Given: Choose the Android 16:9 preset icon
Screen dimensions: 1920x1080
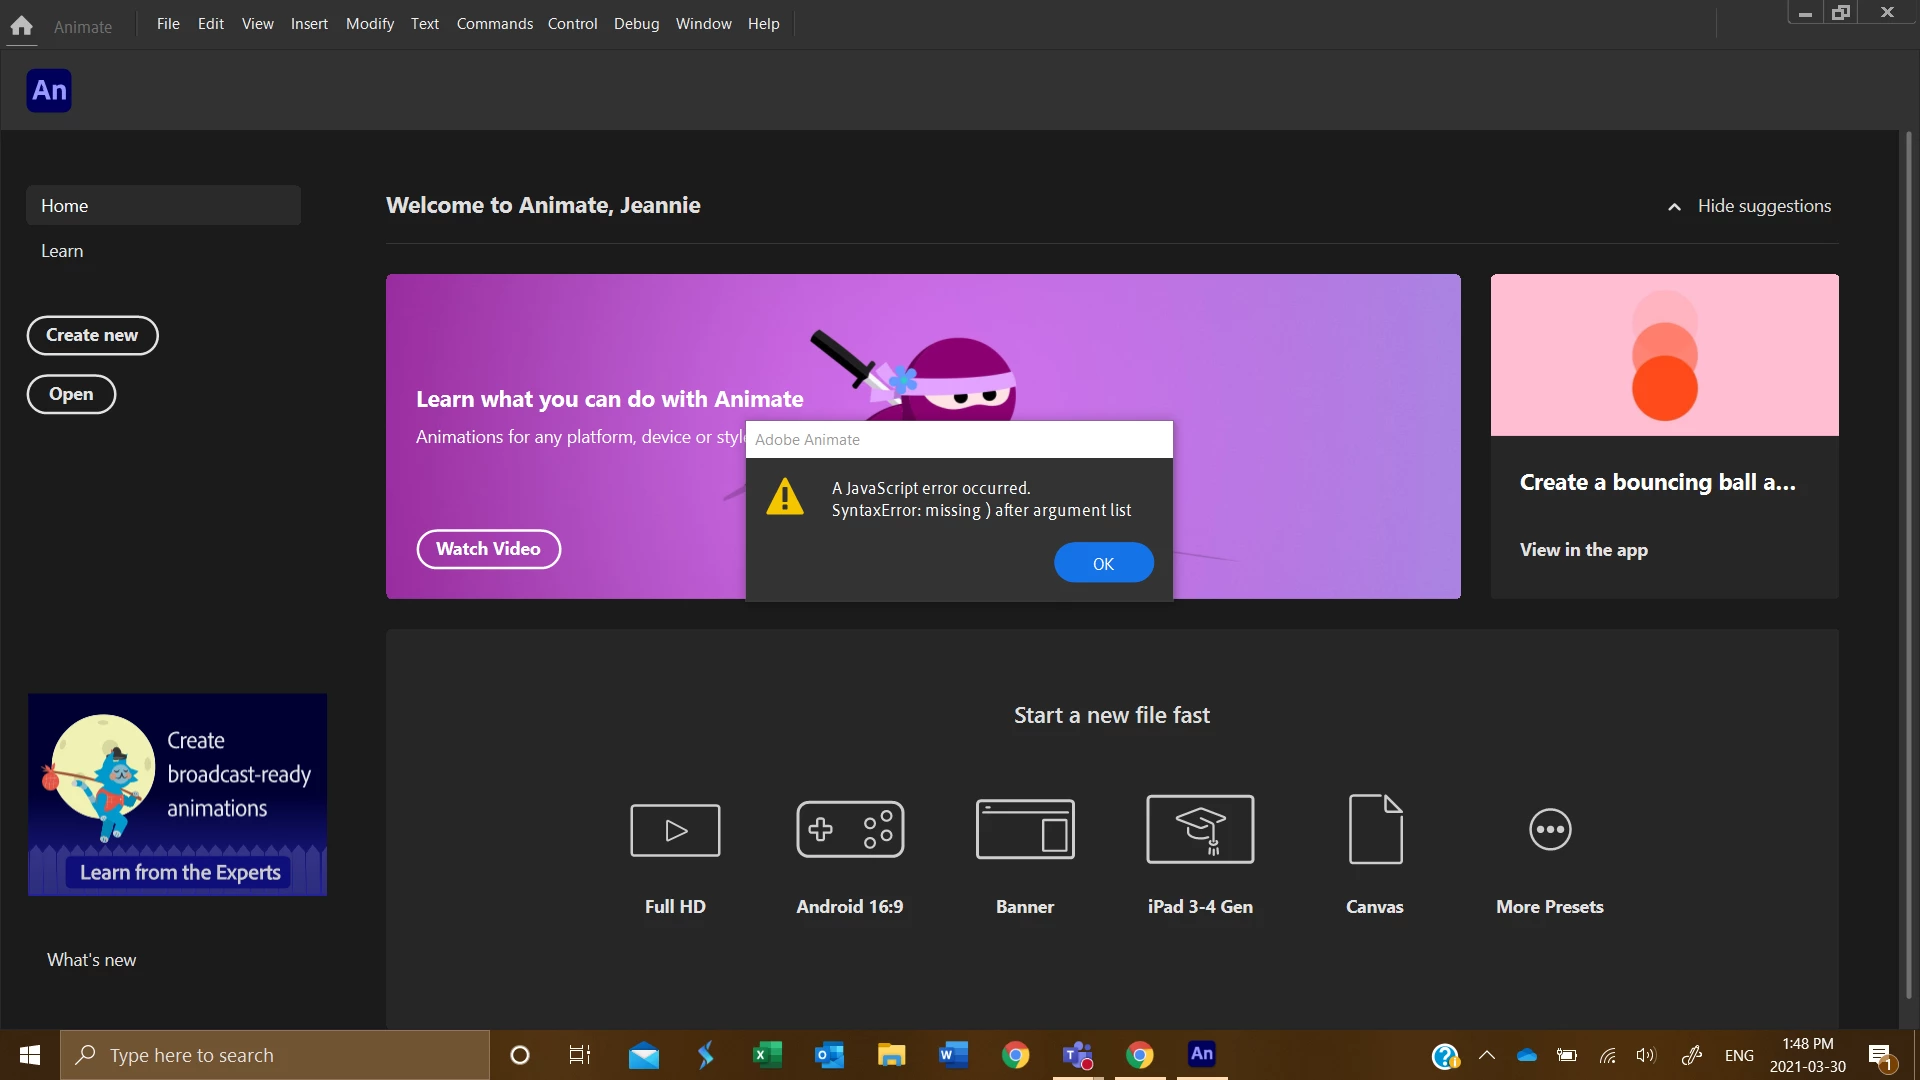Looking at the screenshot, I should tap(850, 830).
